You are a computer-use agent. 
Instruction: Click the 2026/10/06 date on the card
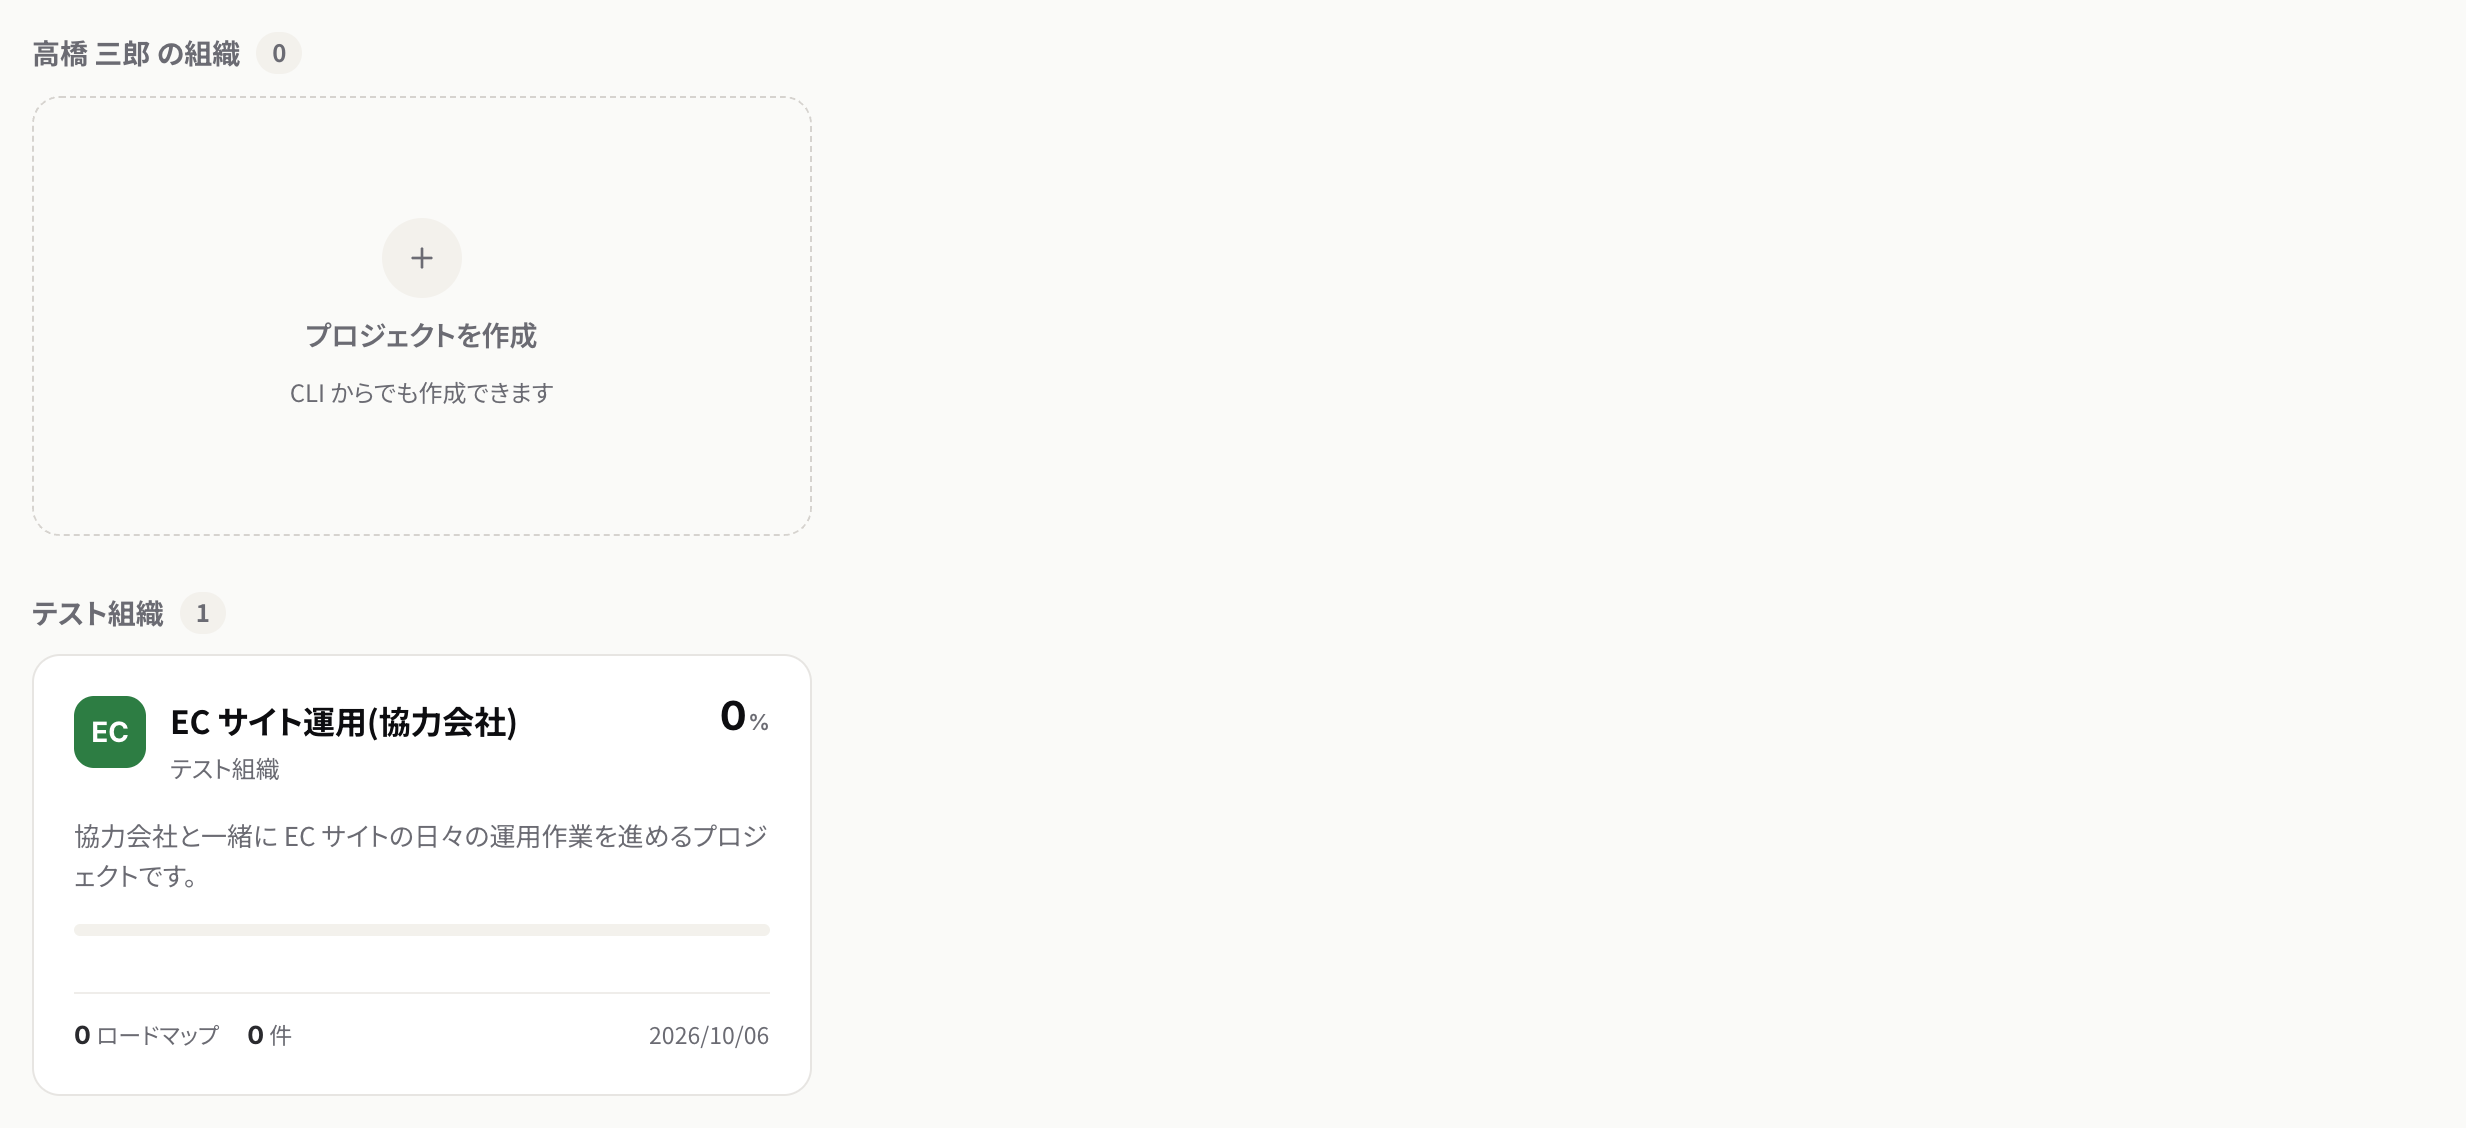709,1036
